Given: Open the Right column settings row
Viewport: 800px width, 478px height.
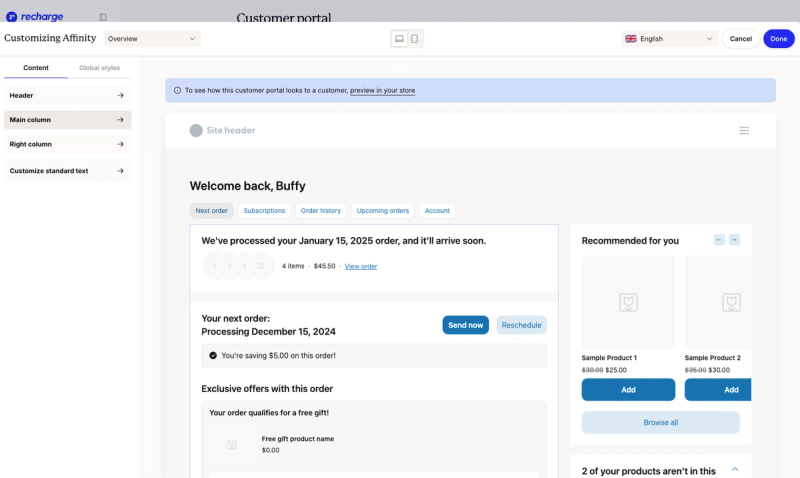Looking at the screenshot, I should click(67, 144).
